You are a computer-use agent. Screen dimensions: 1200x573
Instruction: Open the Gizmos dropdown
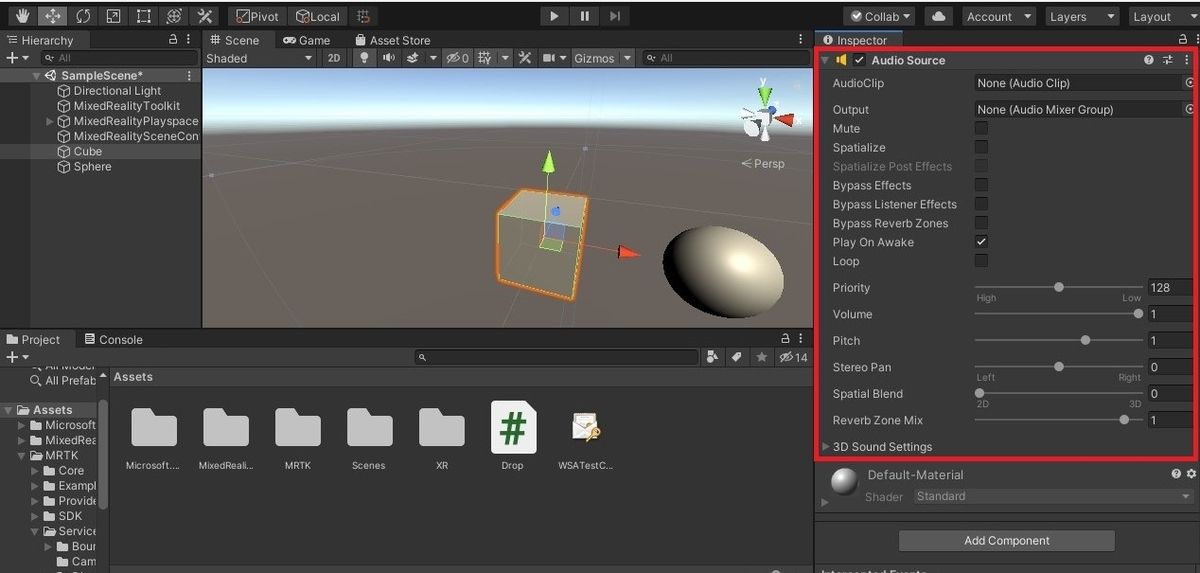[602, 58]
